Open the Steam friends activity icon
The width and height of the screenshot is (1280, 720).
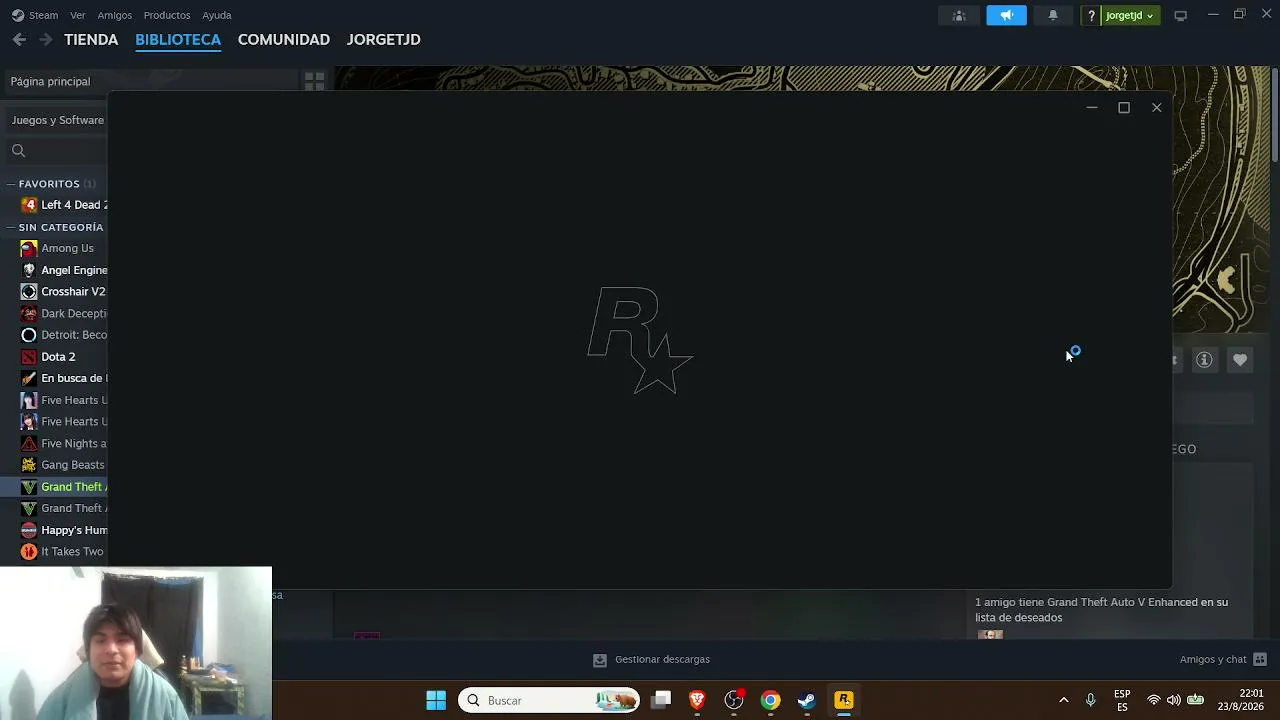959,15
